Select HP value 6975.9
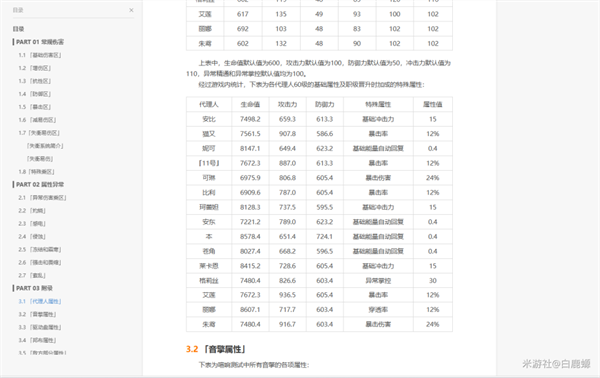The image size is (600, 378). [250, 178]
